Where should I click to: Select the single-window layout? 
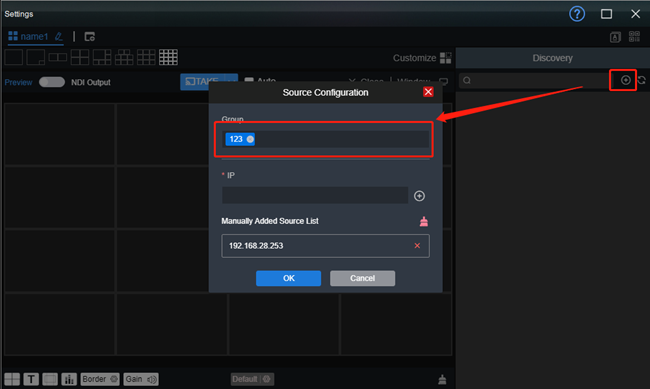tap(14, 57)
